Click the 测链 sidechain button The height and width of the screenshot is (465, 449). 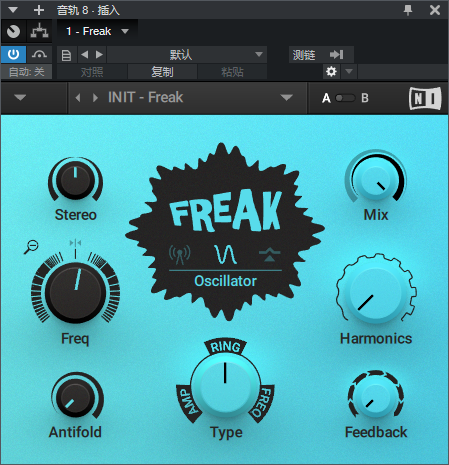(304, 54)
